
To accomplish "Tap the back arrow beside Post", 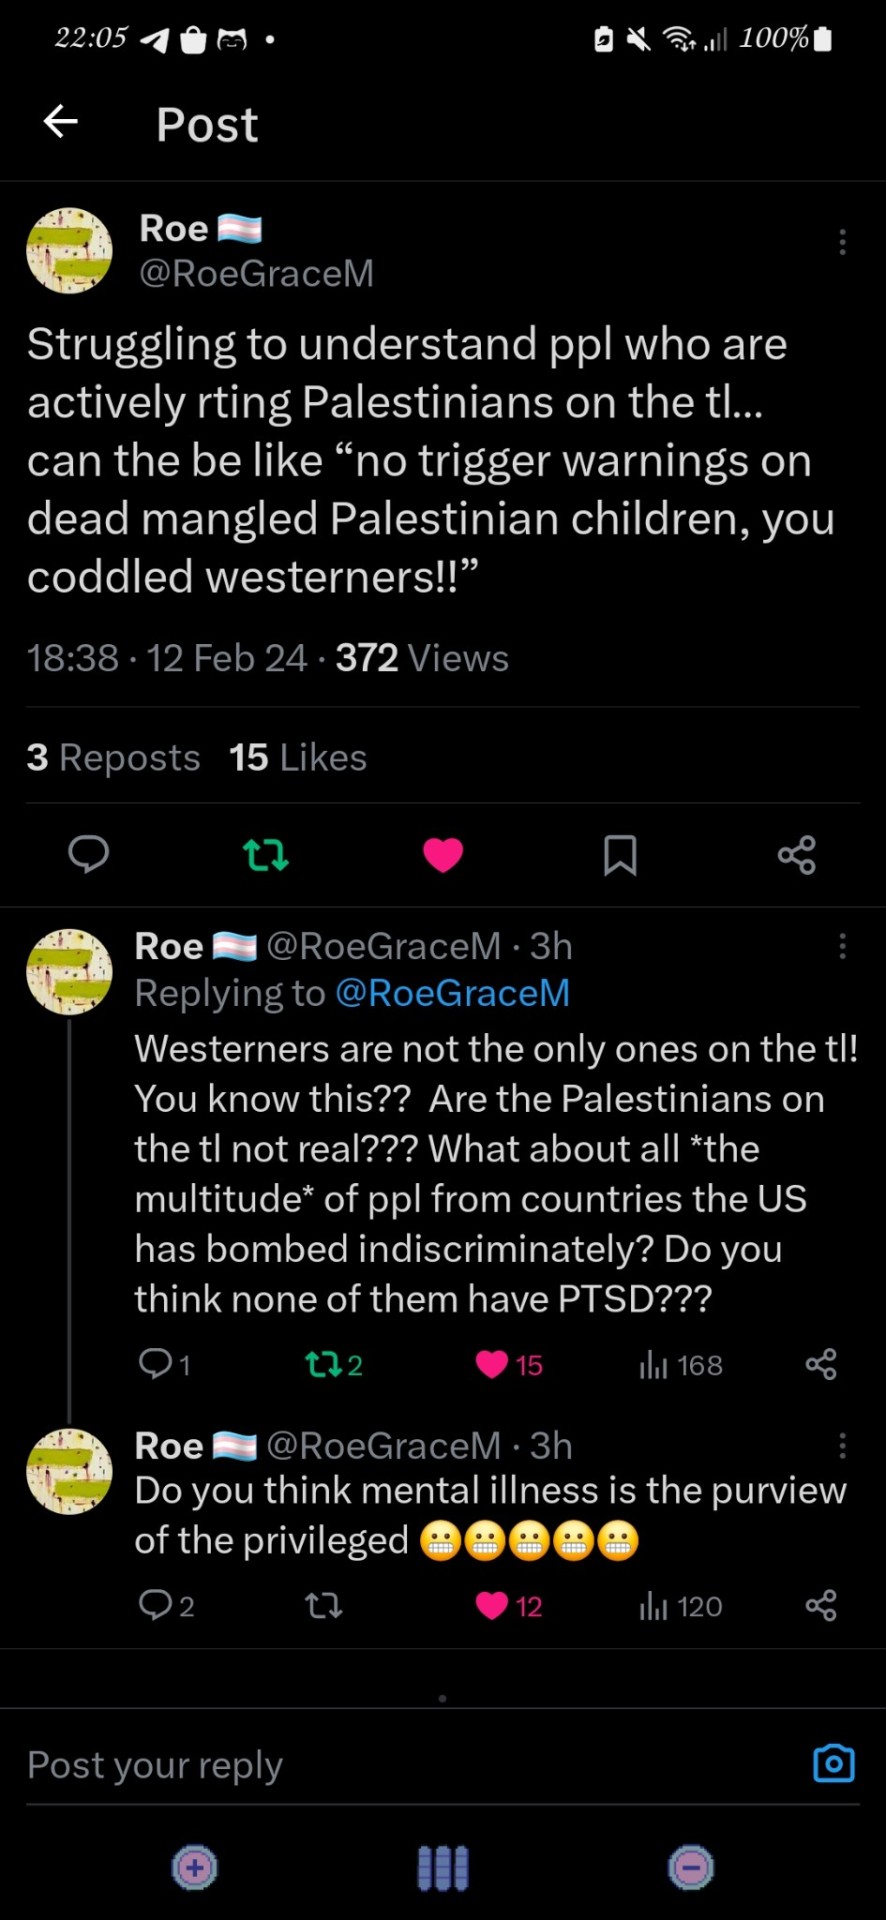I will [x=61, y=122].
